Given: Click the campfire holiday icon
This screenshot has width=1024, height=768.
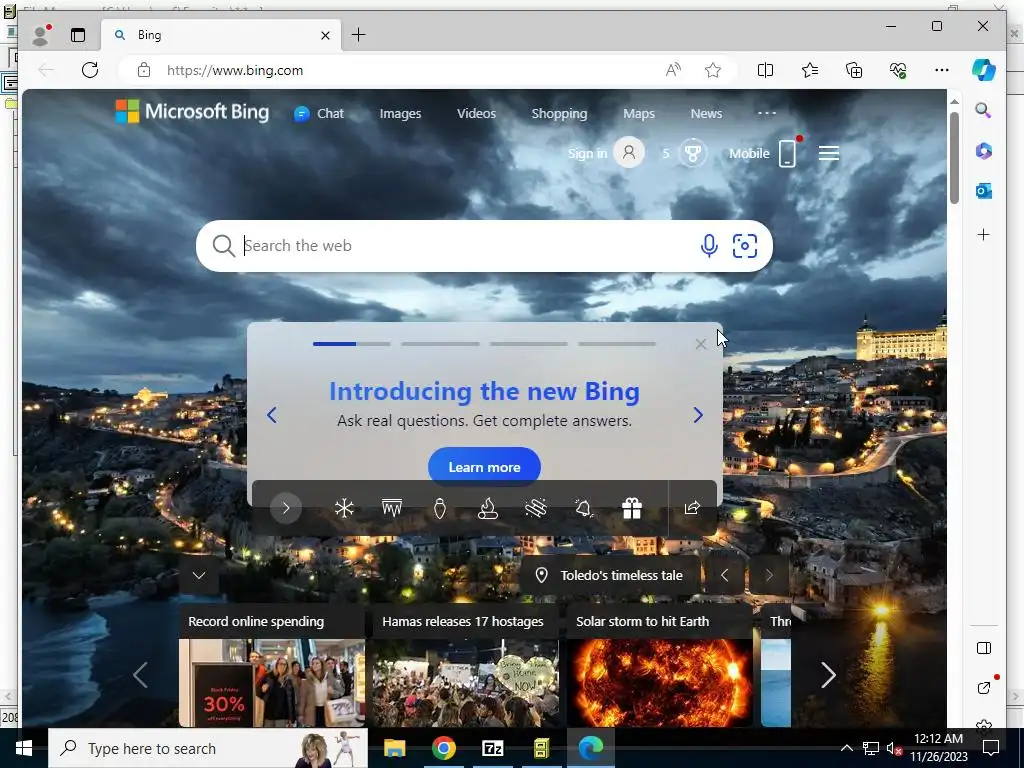Looking at the screenshot, I should coord(488,508).
